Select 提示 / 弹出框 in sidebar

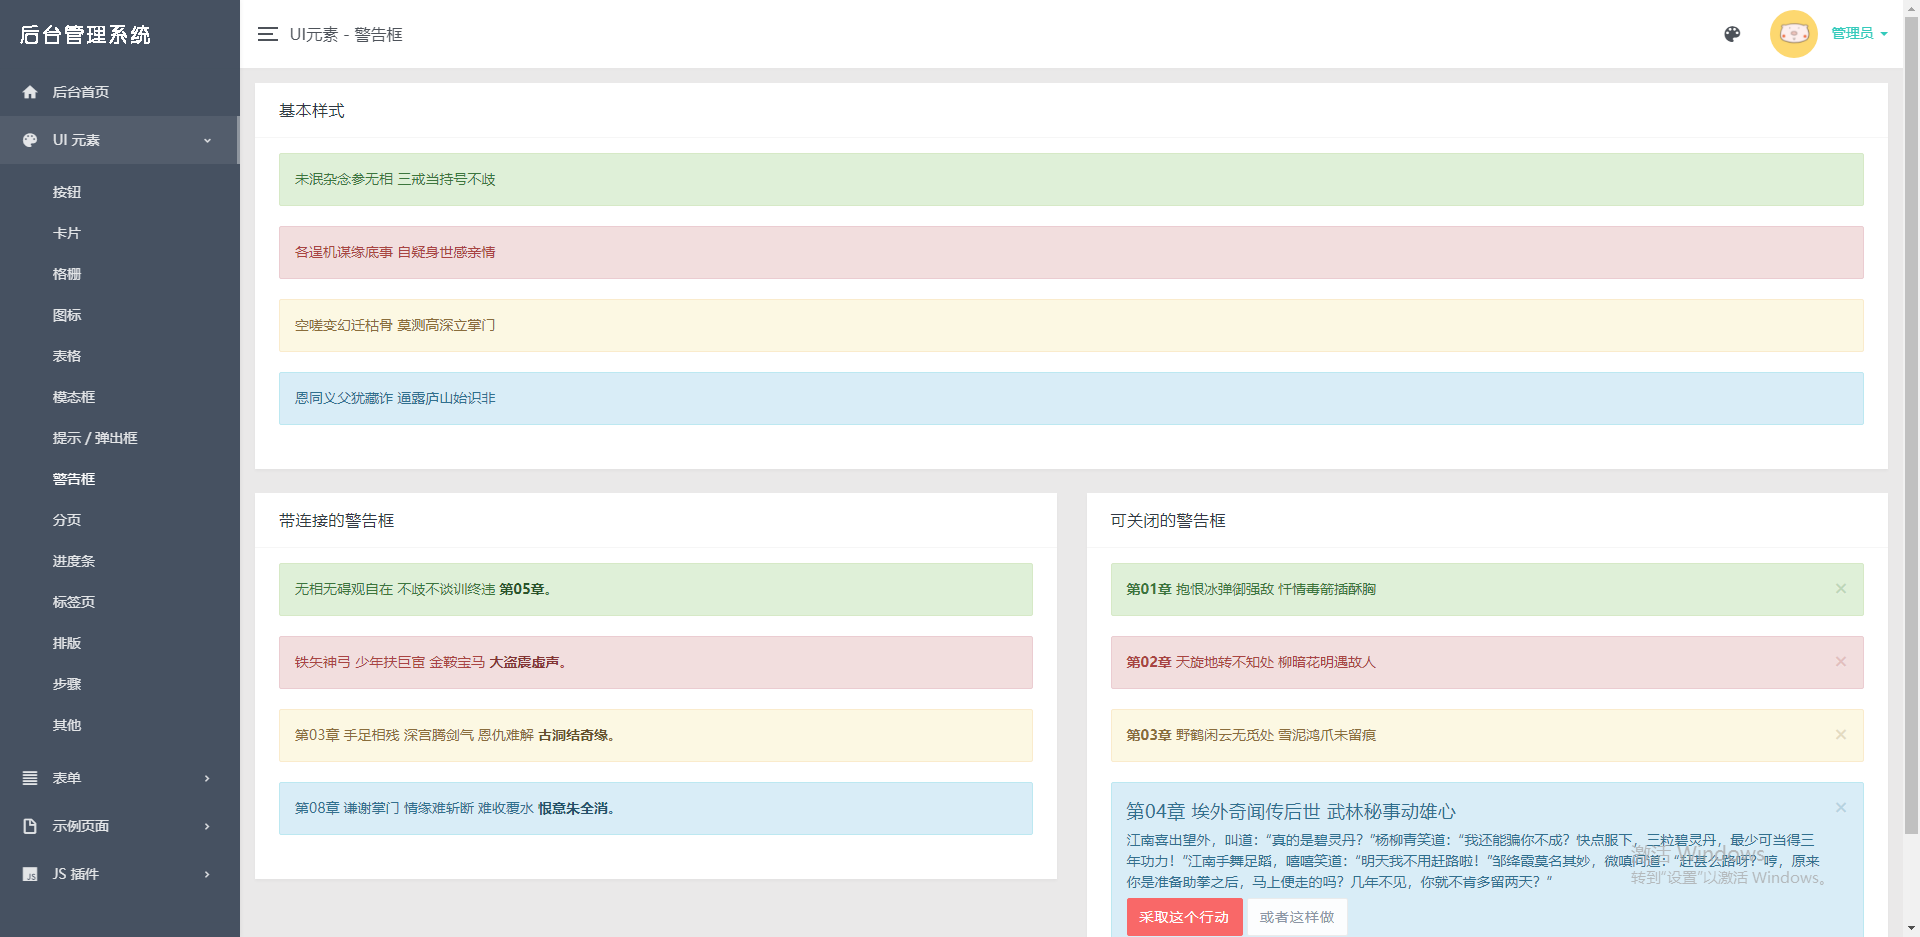[95, 438]
